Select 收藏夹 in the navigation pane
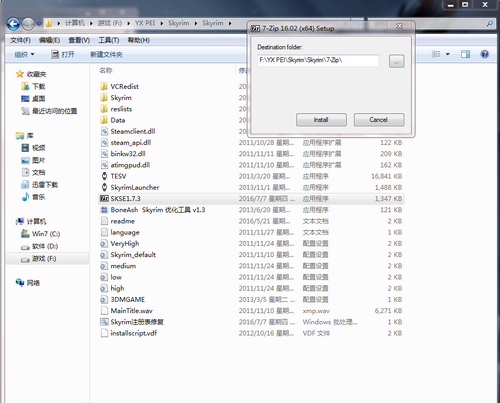Viewport: 500px width, 403px height. point(36,74)
